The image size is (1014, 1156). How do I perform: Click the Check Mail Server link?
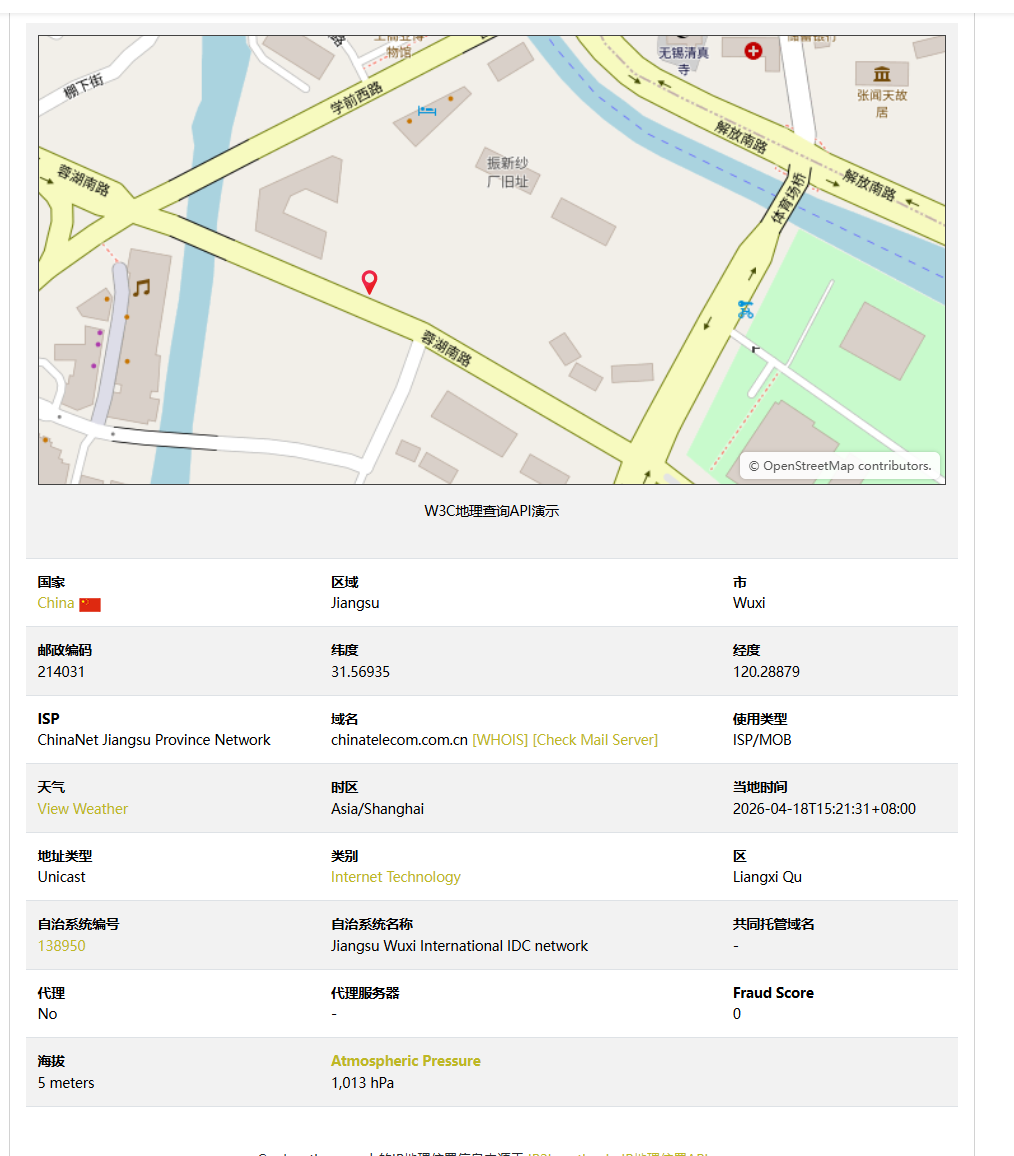click(595, 740)
